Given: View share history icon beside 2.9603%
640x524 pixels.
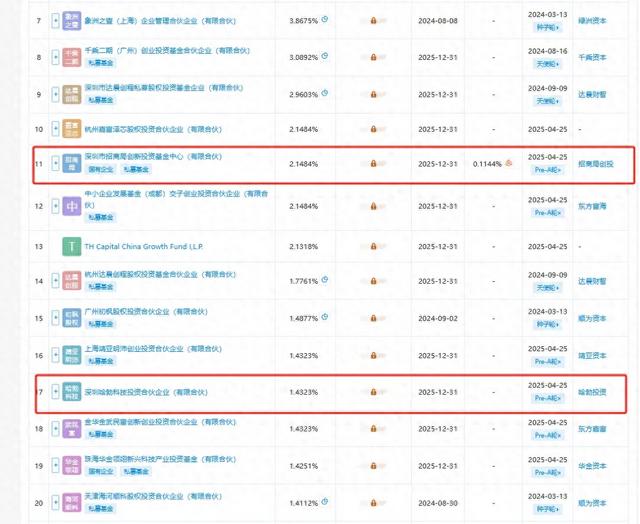Looking at the screenshot, I should [324, 93].
